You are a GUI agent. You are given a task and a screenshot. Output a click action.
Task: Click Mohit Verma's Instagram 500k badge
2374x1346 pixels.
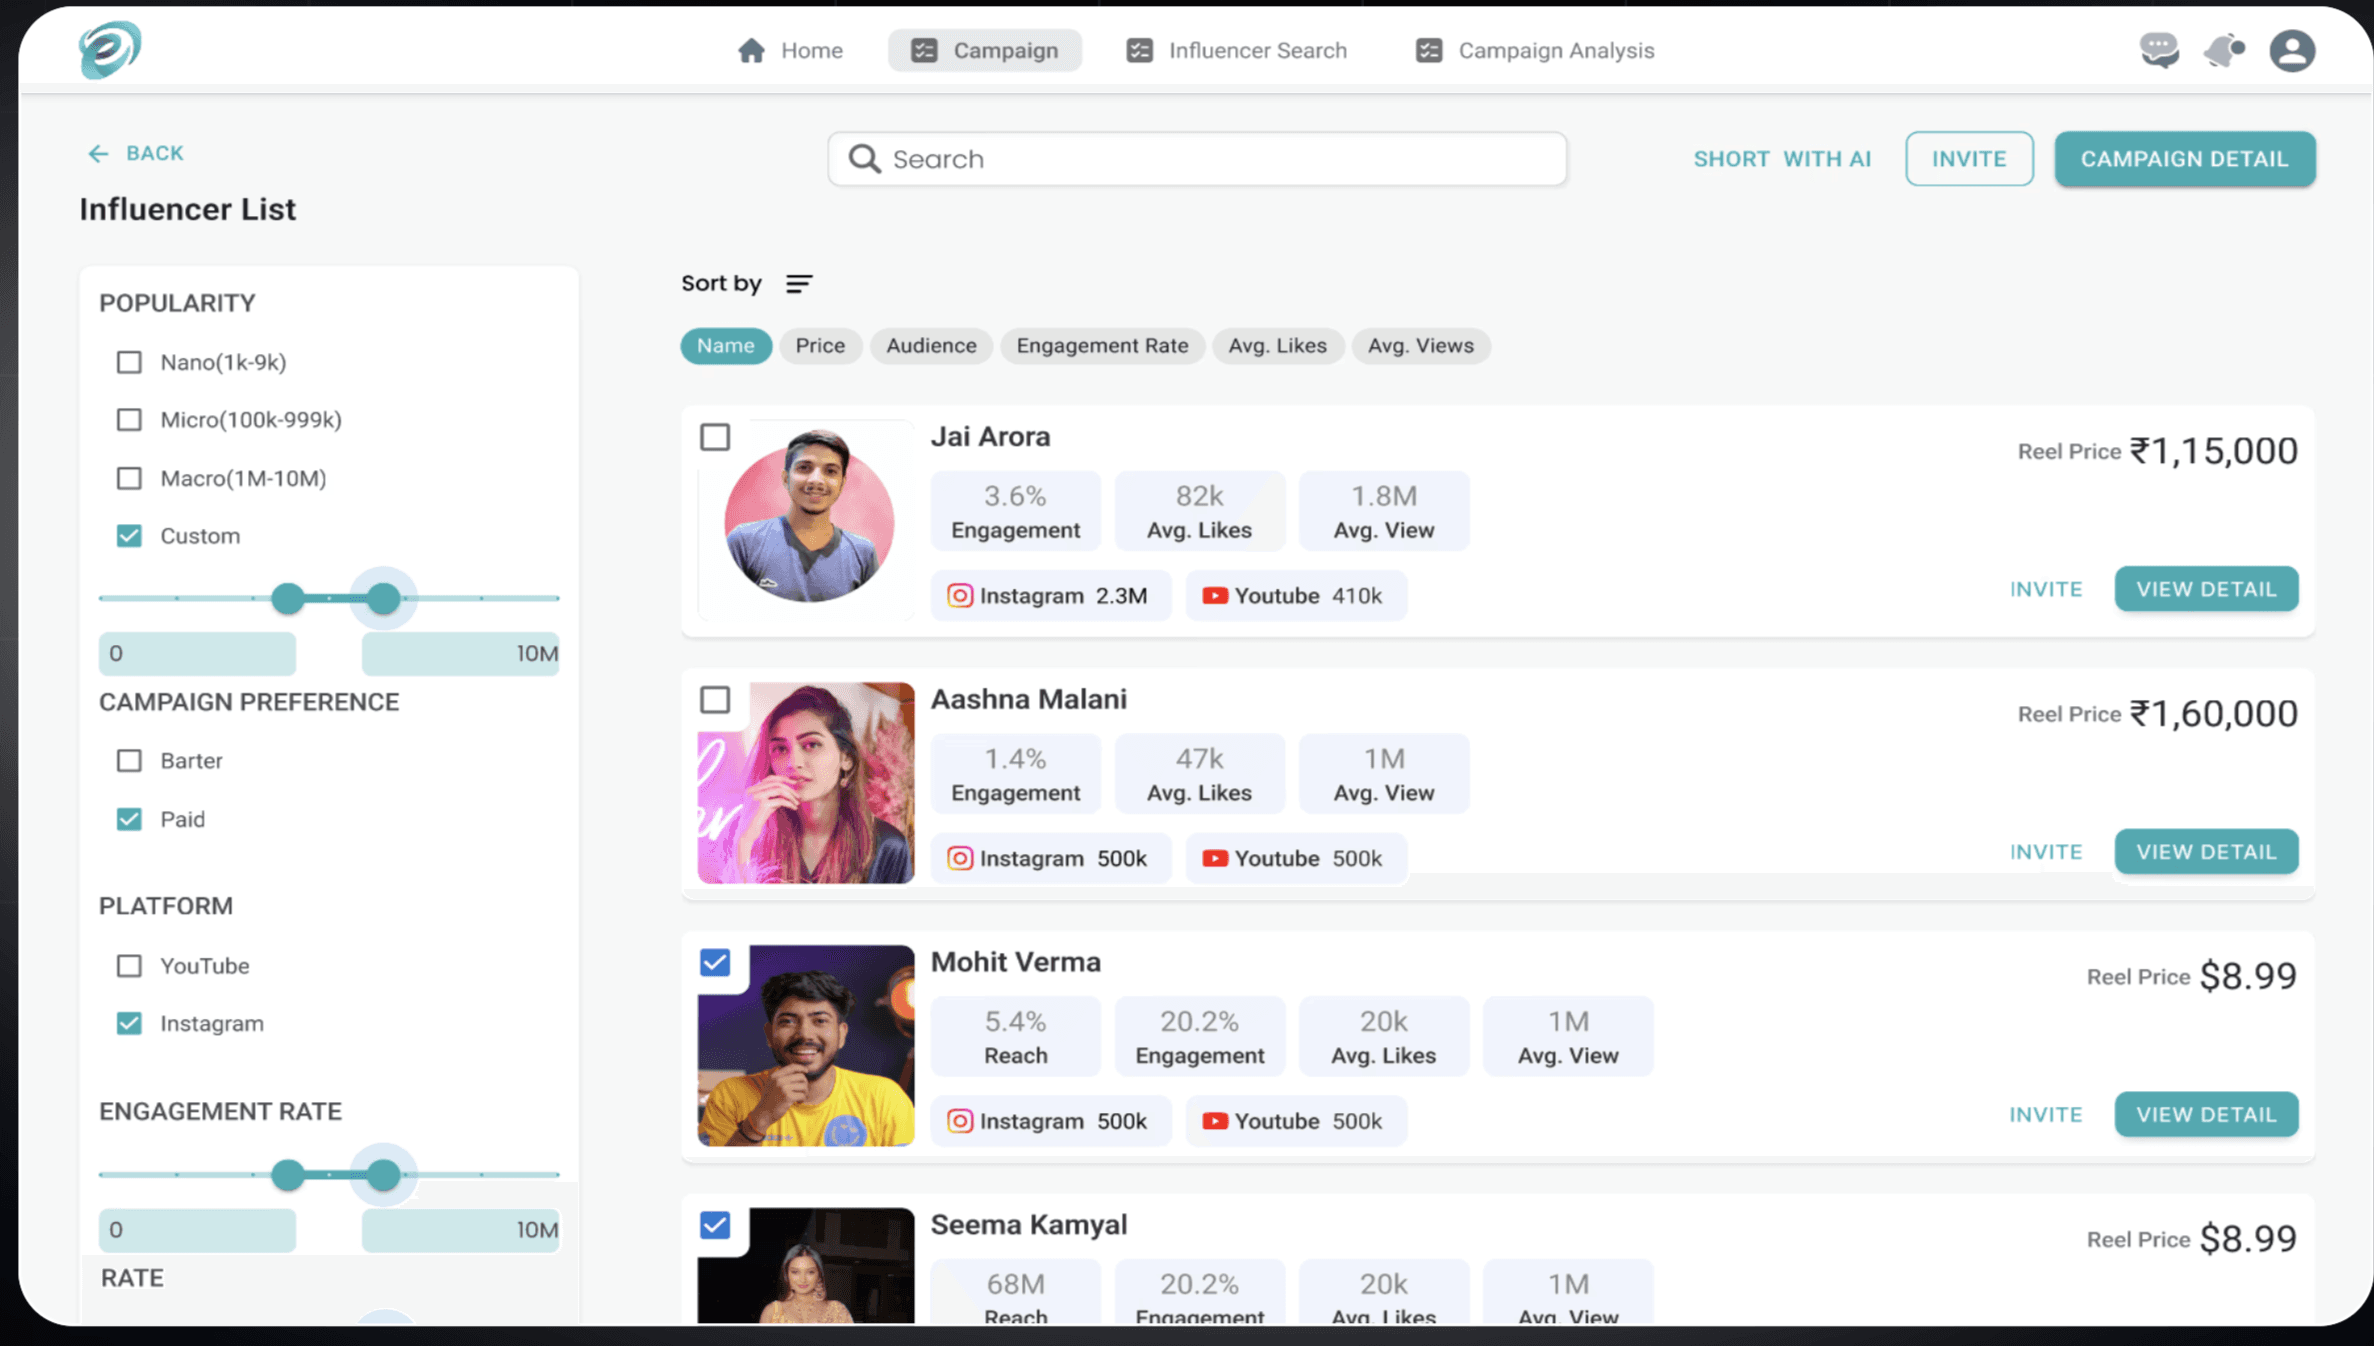[x=1050, y=1122]
